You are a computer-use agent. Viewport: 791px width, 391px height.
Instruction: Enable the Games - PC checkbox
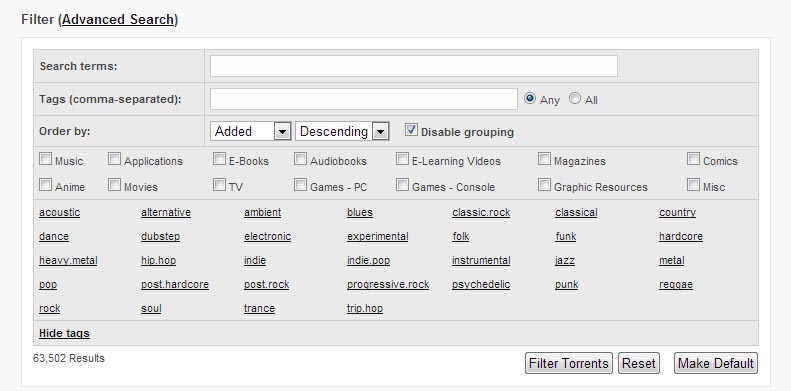click(x=300, y=185)
